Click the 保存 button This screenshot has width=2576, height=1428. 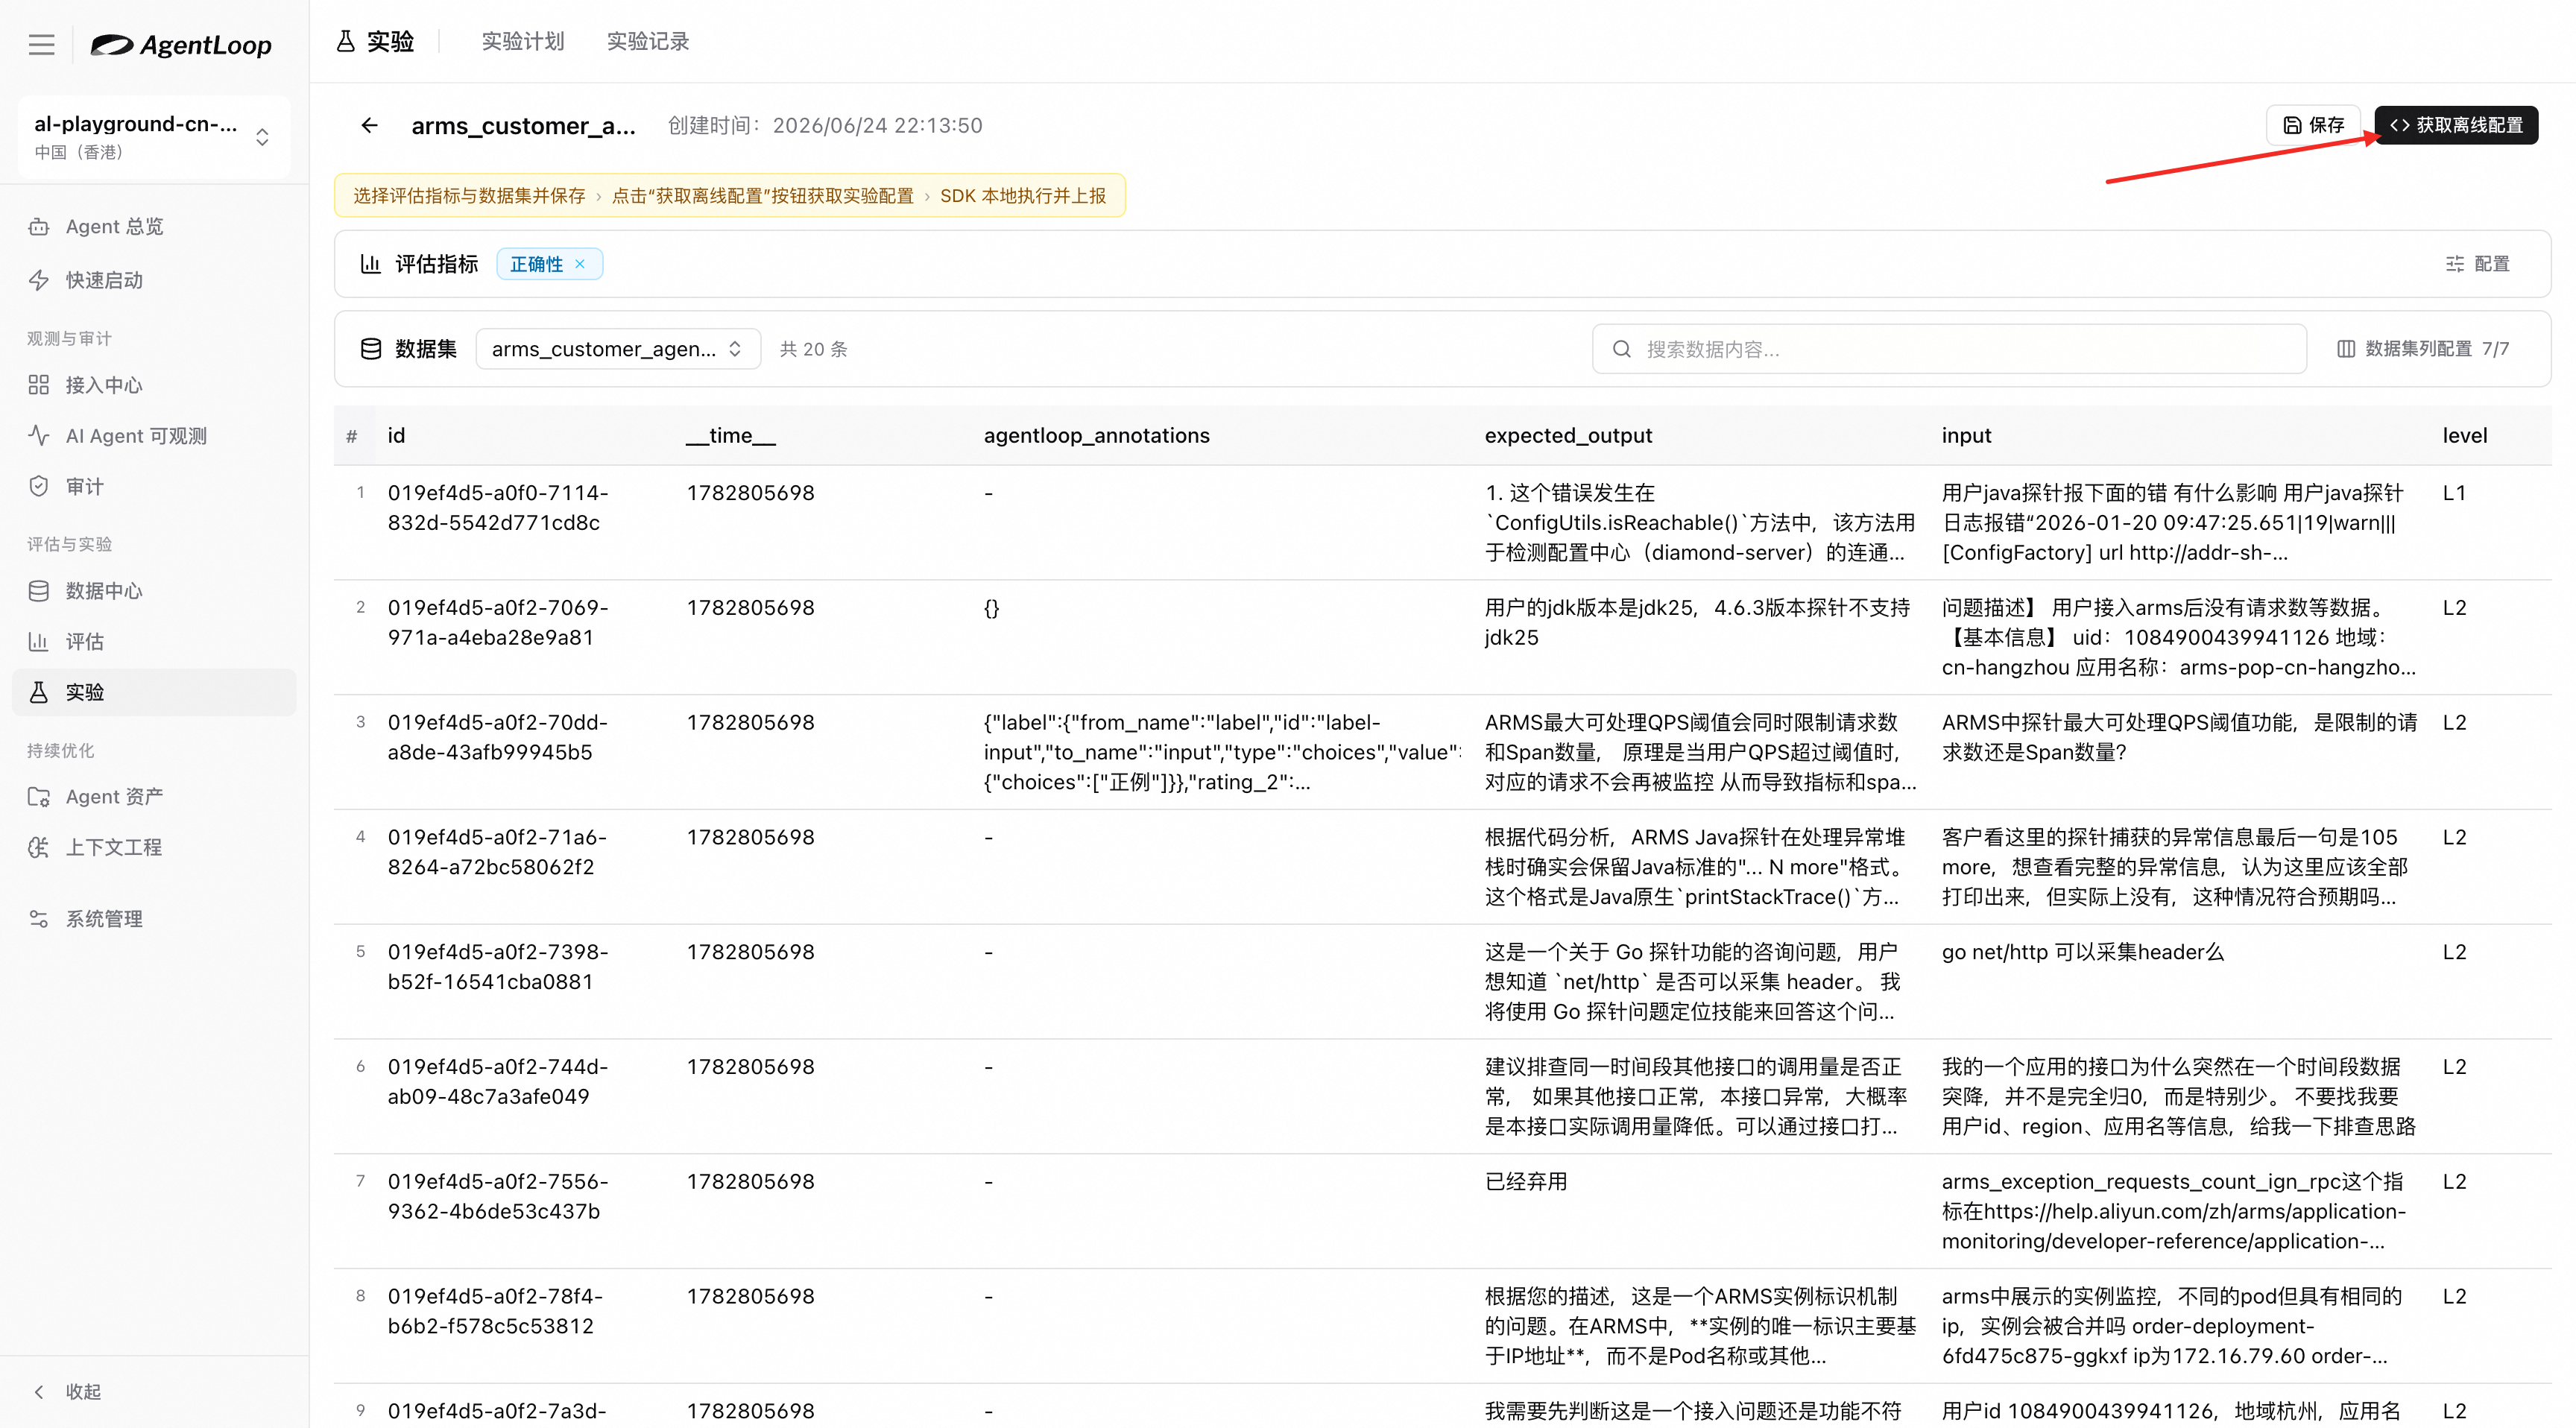tap(2313, 125)
